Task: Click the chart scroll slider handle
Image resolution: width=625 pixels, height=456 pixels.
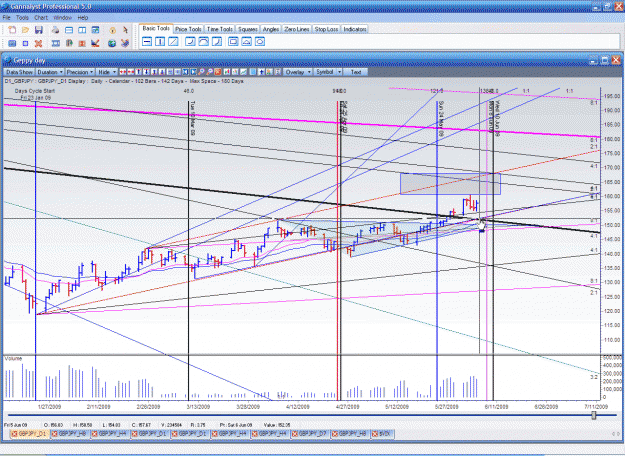Action: (x=594, y=415)
